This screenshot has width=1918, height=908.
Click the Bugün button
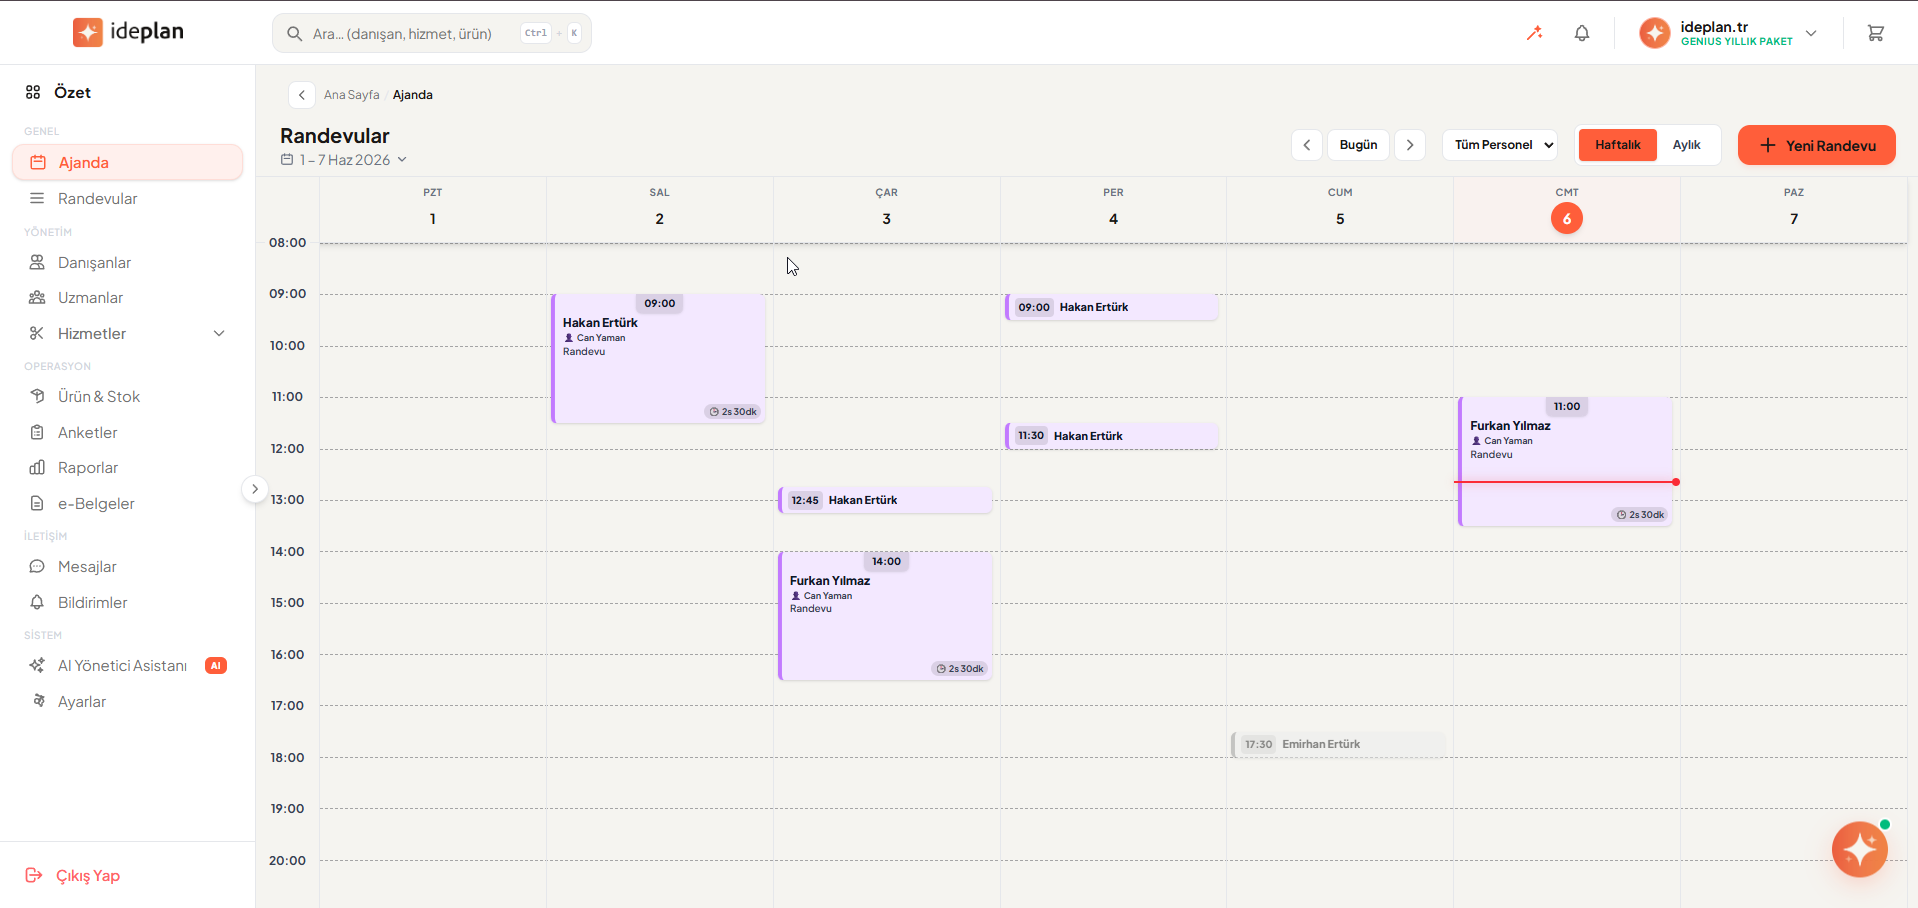point(1358,145)
